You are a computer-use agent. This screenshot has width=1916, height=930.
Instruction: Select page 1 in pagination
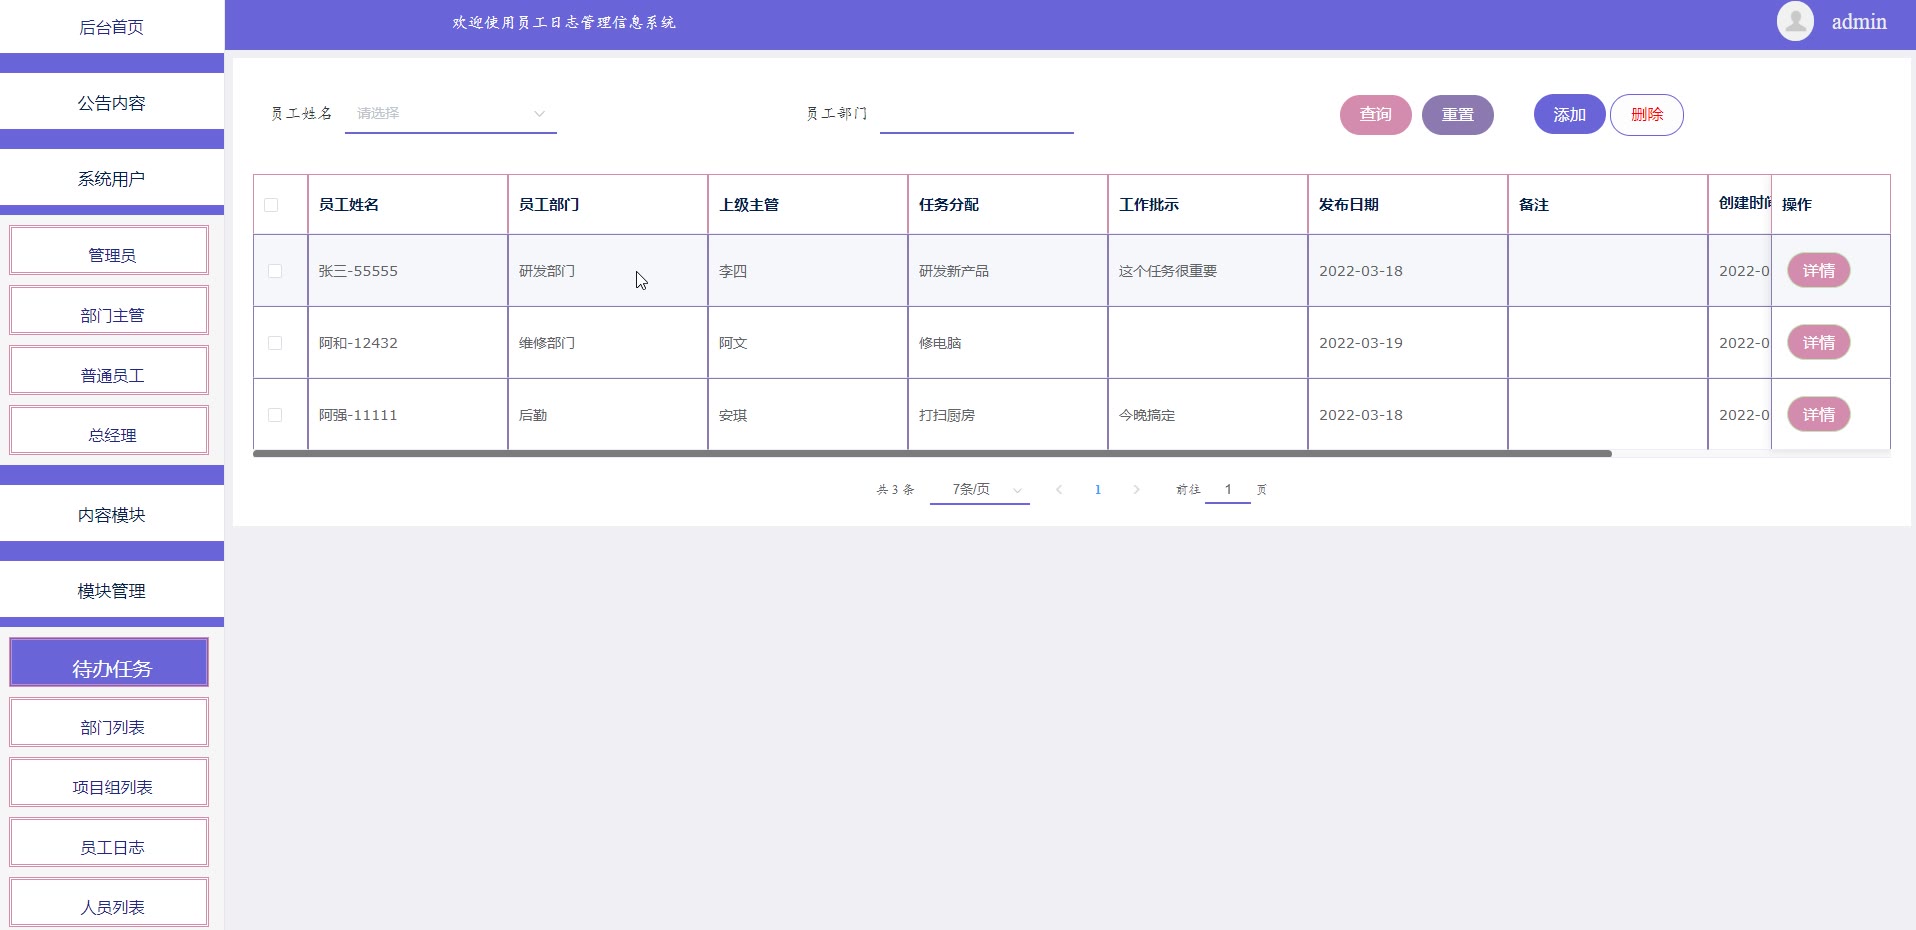pos(1098,490)
